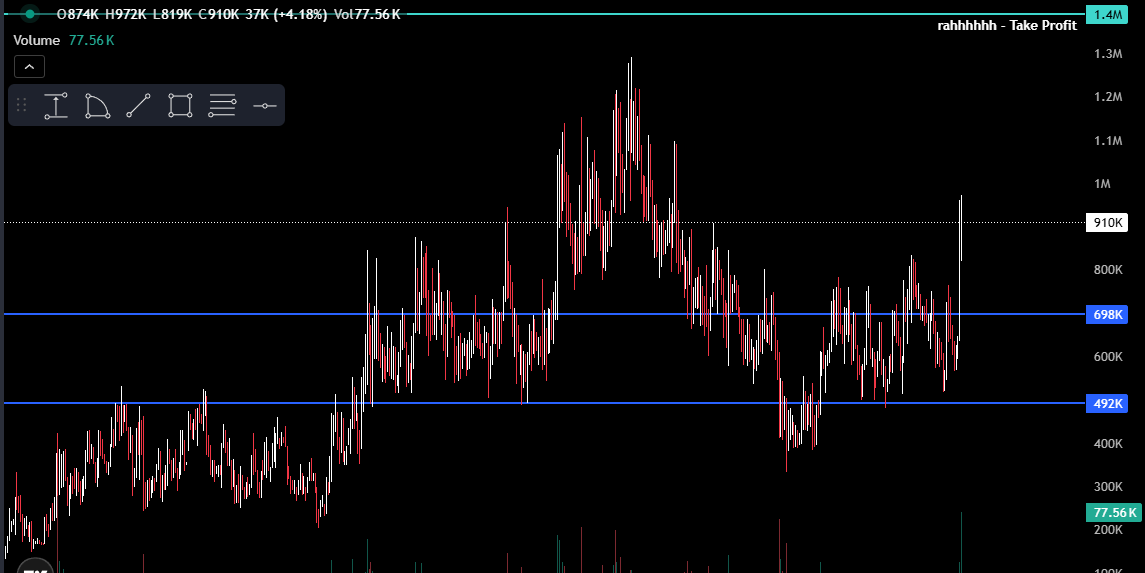Select the Horizontal Line tool

264,106
